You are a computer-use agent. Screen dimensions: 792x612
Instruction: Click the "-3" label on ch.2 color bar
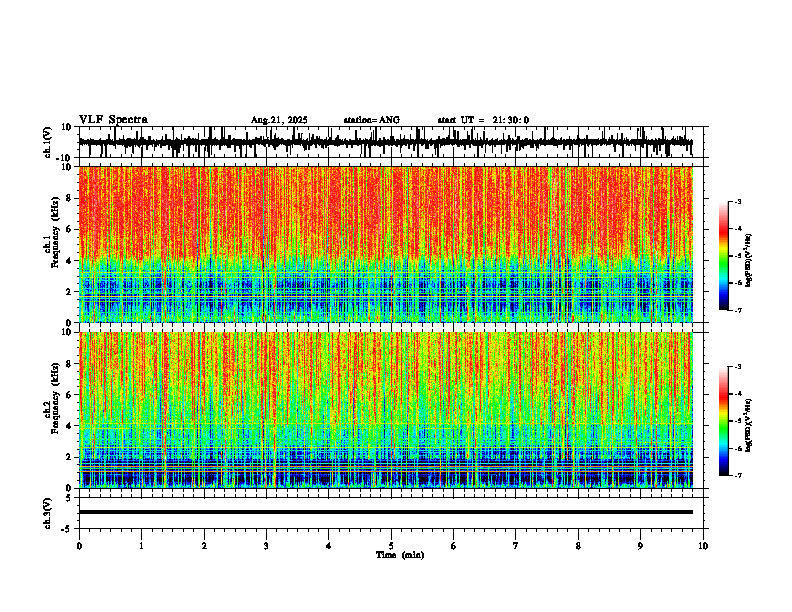738,367
